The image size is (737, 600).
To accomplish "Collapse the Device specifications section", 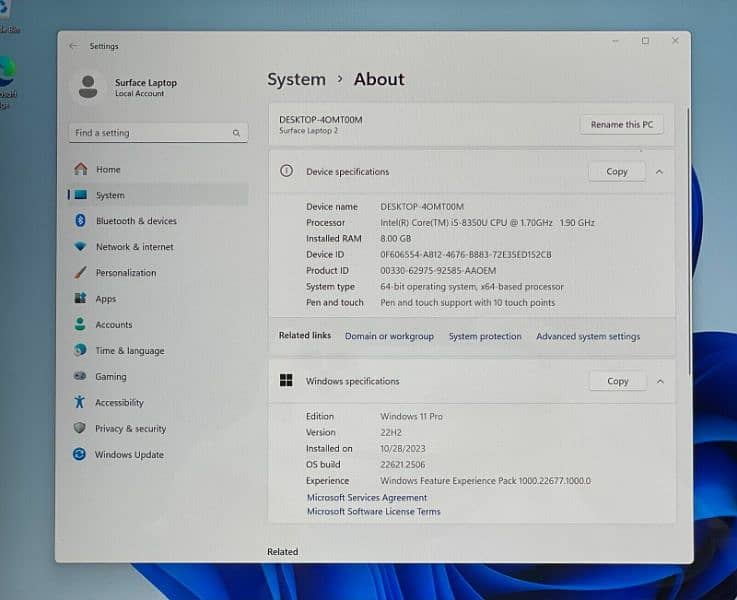I will (x=659, y=172).
